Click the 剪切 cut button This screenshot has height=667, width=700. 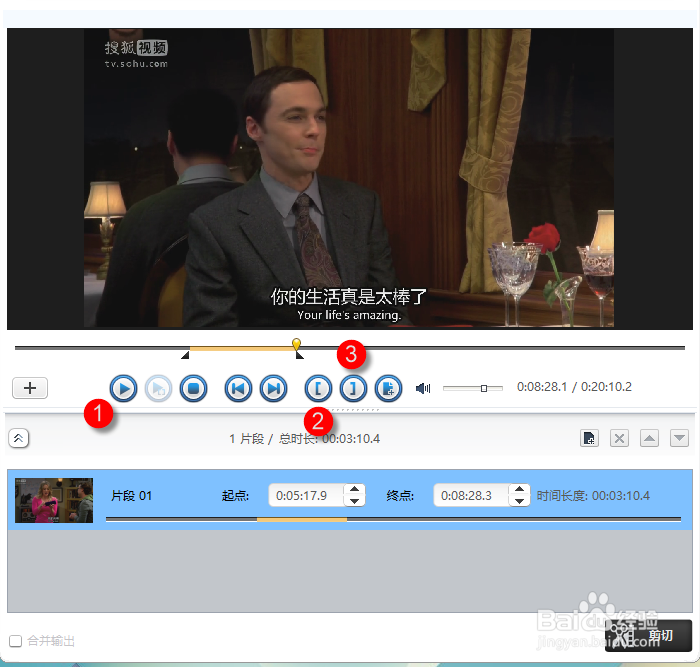648,635
